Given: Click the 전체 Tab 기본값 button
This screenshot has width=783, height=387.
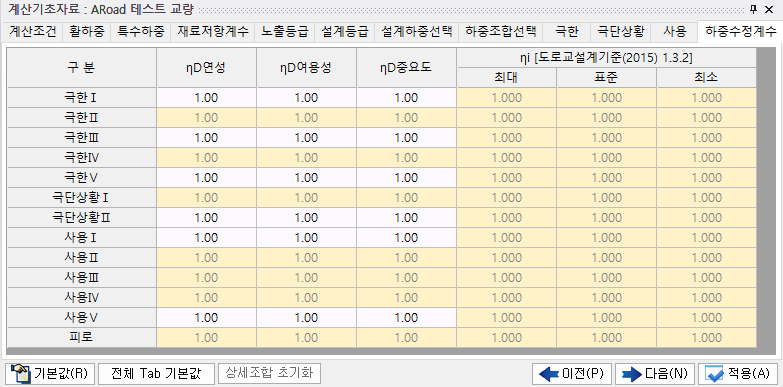Looking at the screenshot, I should click(156, 374).
